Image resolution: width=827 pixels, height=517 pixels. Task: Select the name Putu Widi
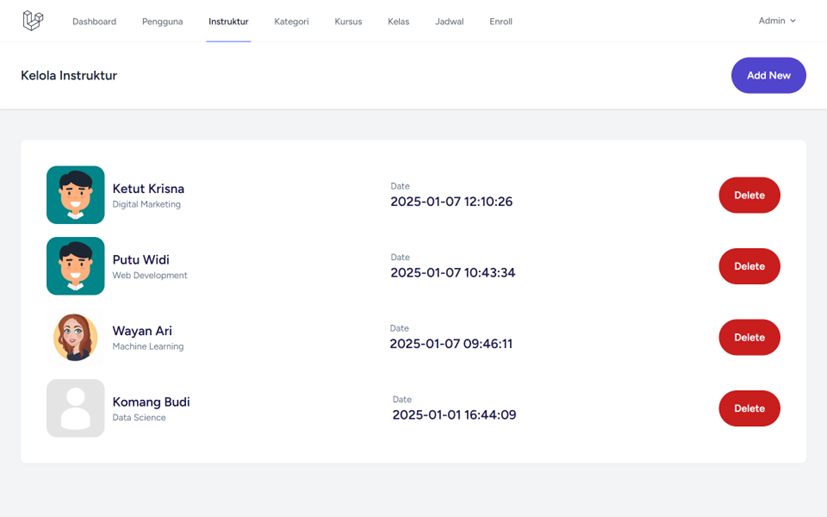141,260
